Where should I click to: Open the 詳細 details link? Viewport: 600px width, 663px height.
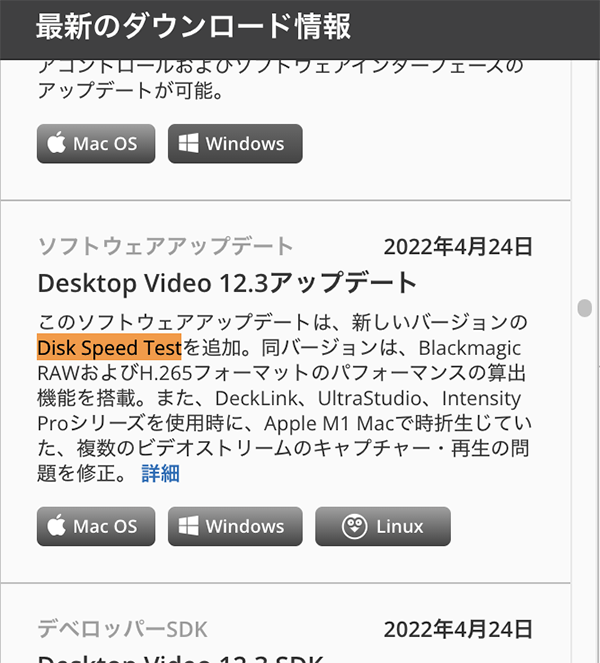coord(160,473)
